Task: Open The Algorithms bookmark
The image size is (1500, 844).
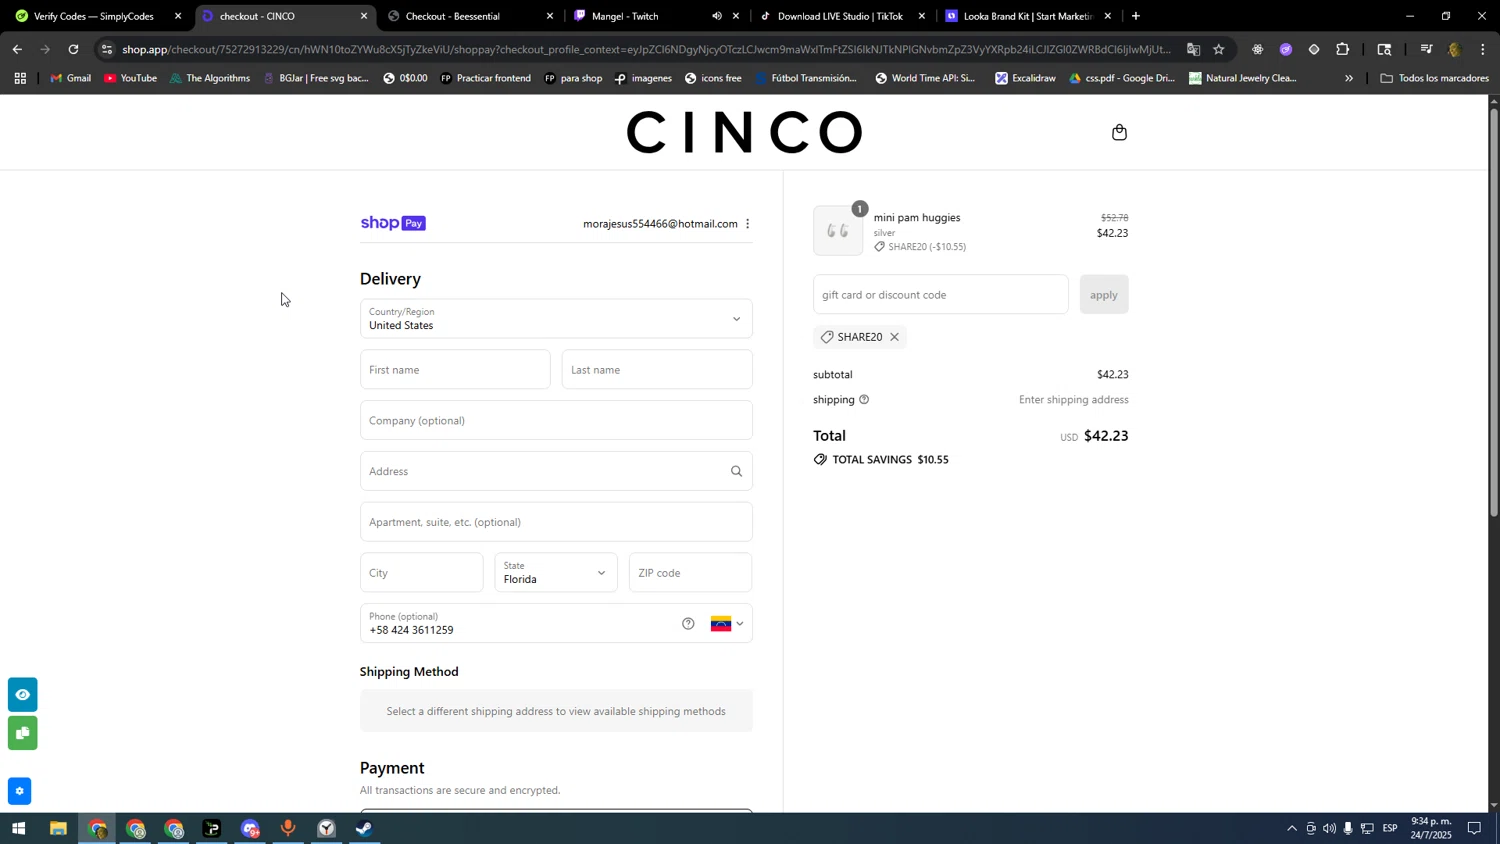Action: pyautogui.click(x=210, y=78)
